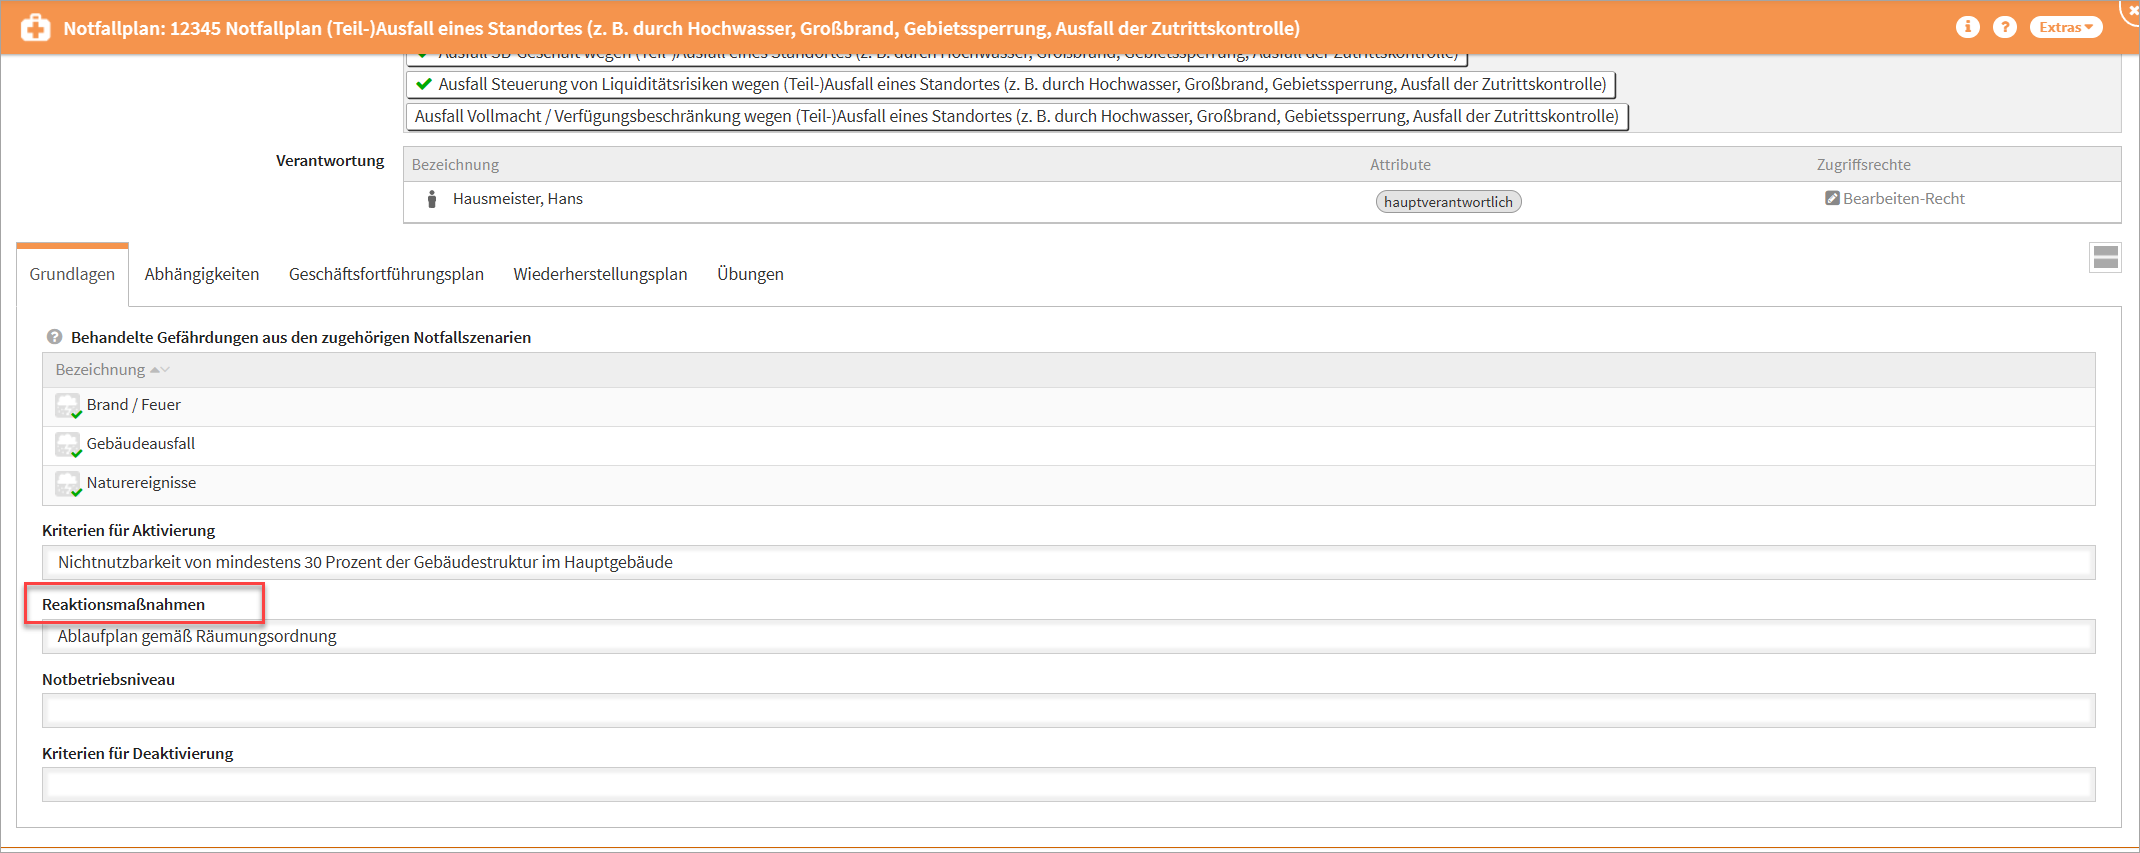Switch to the Abhängigkeiten tab
Image resolution: width=2140 pixels, height=853 pixels.
[201, 274]
